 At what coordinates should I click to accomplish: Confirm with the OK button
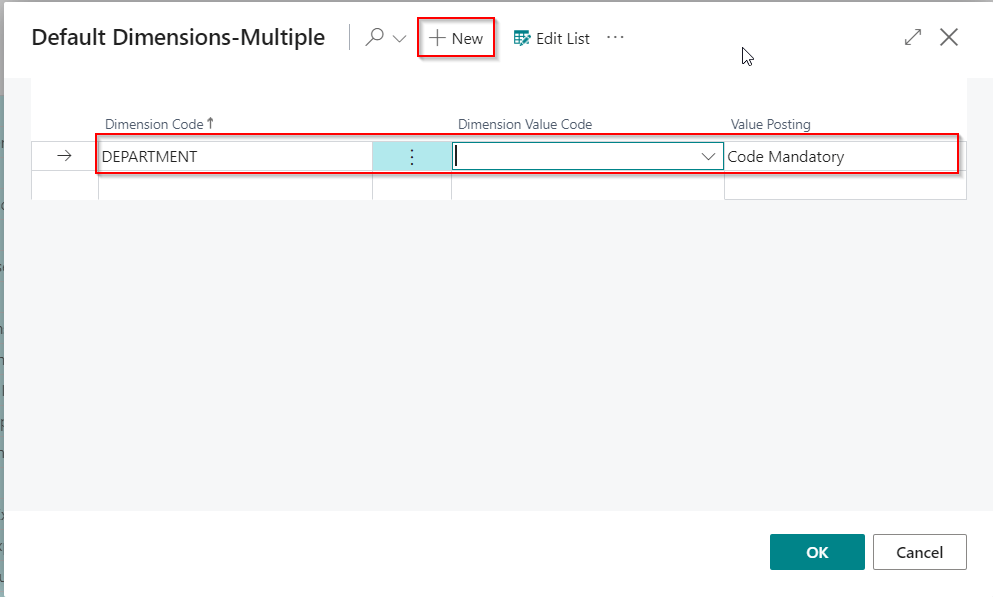point(816,552)
